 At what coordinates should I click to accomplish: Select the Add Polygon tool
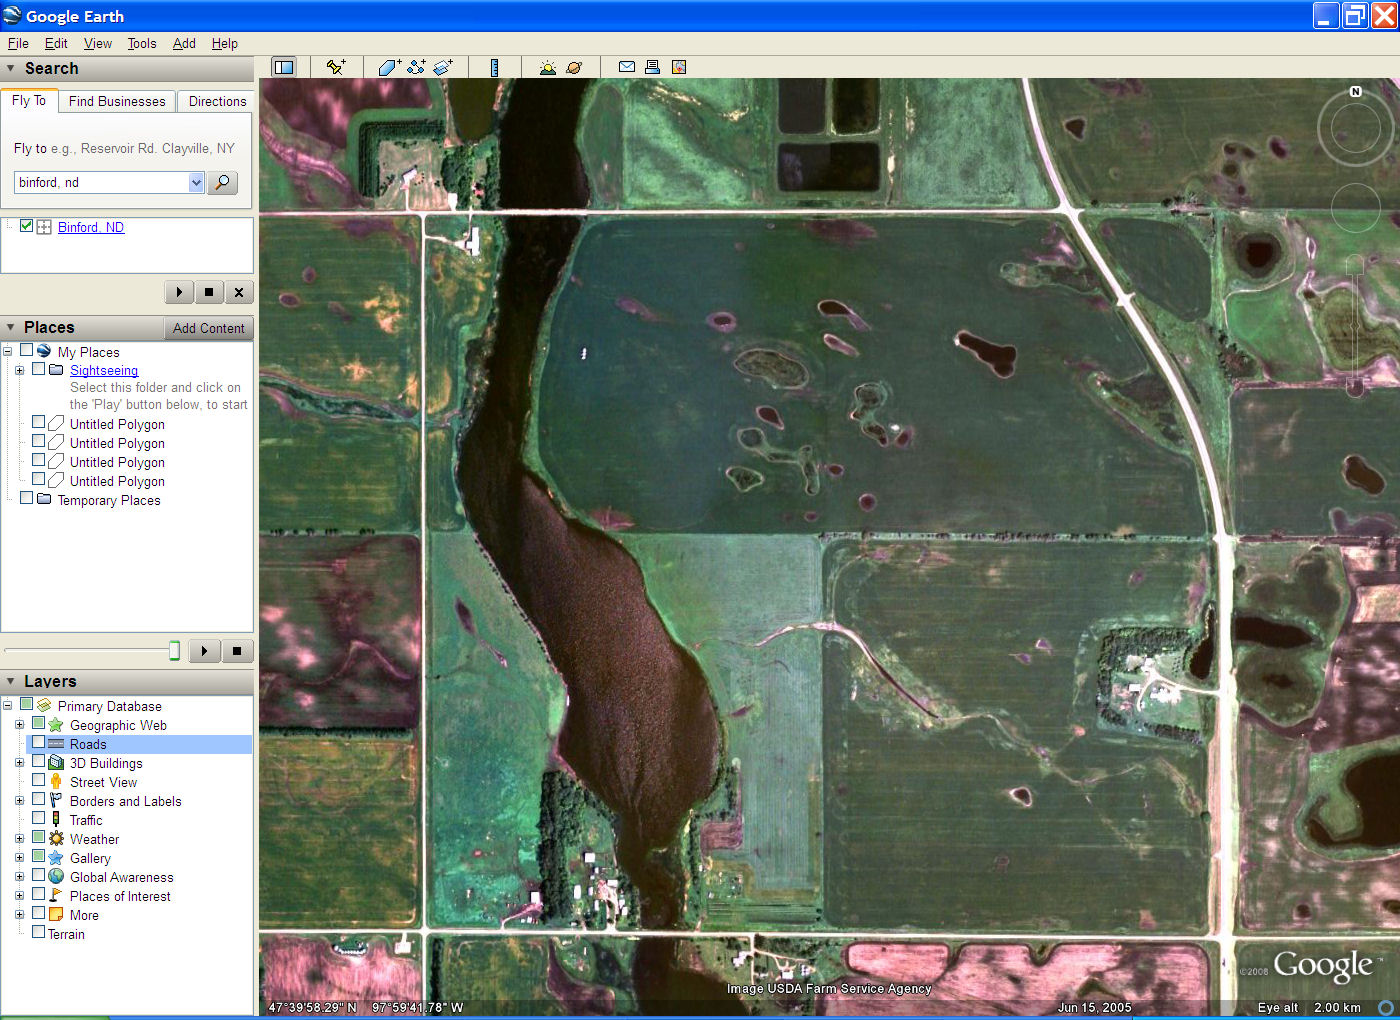pyautogui.click(x=389, y=67)
